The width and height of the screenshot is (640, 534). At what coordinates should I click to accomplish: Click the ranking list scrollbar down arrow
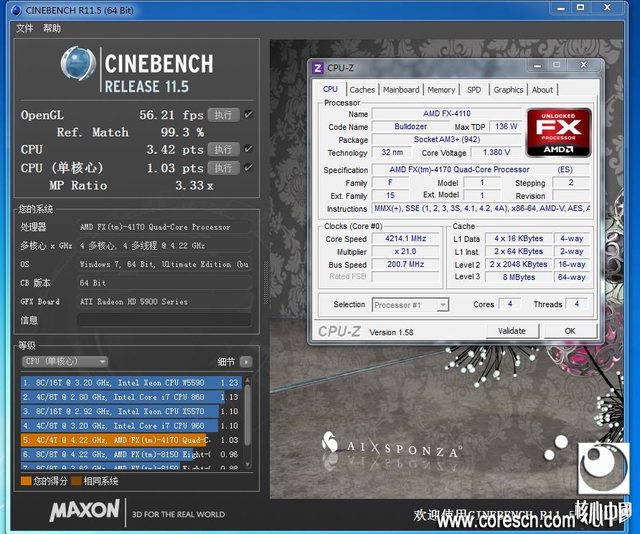point(247,465)
